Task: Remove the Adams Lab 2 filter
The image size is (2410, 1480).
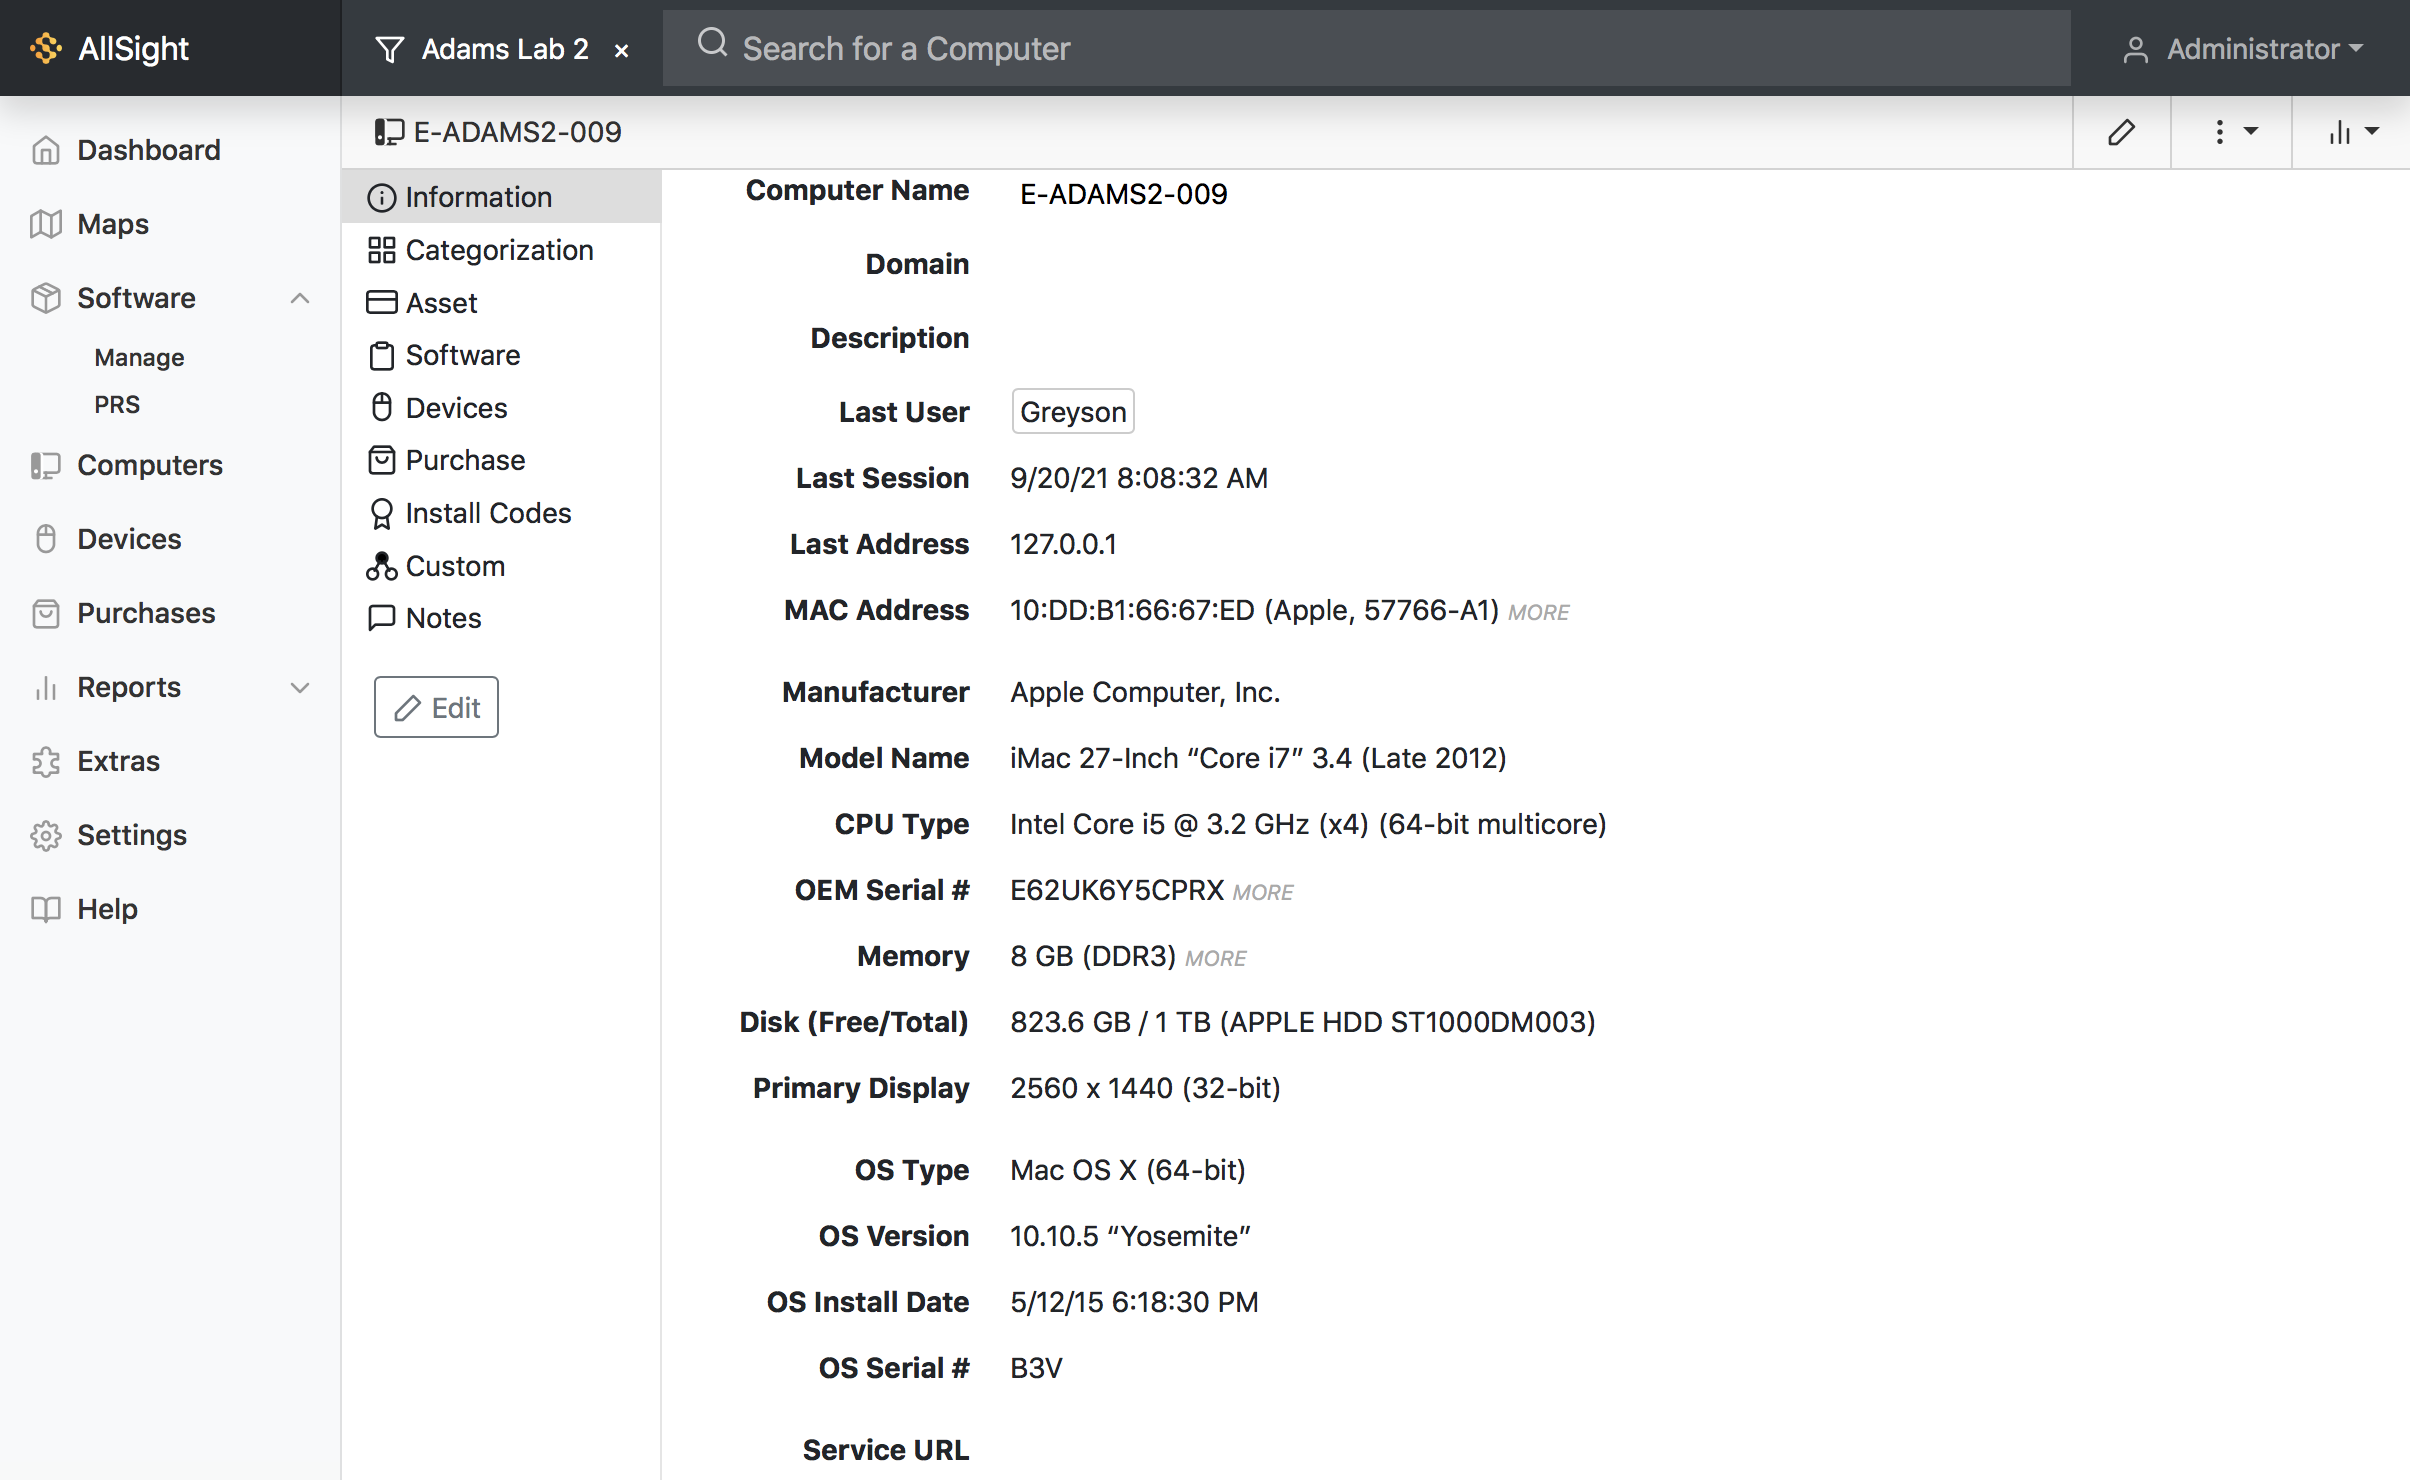Action: pos(620,49)
